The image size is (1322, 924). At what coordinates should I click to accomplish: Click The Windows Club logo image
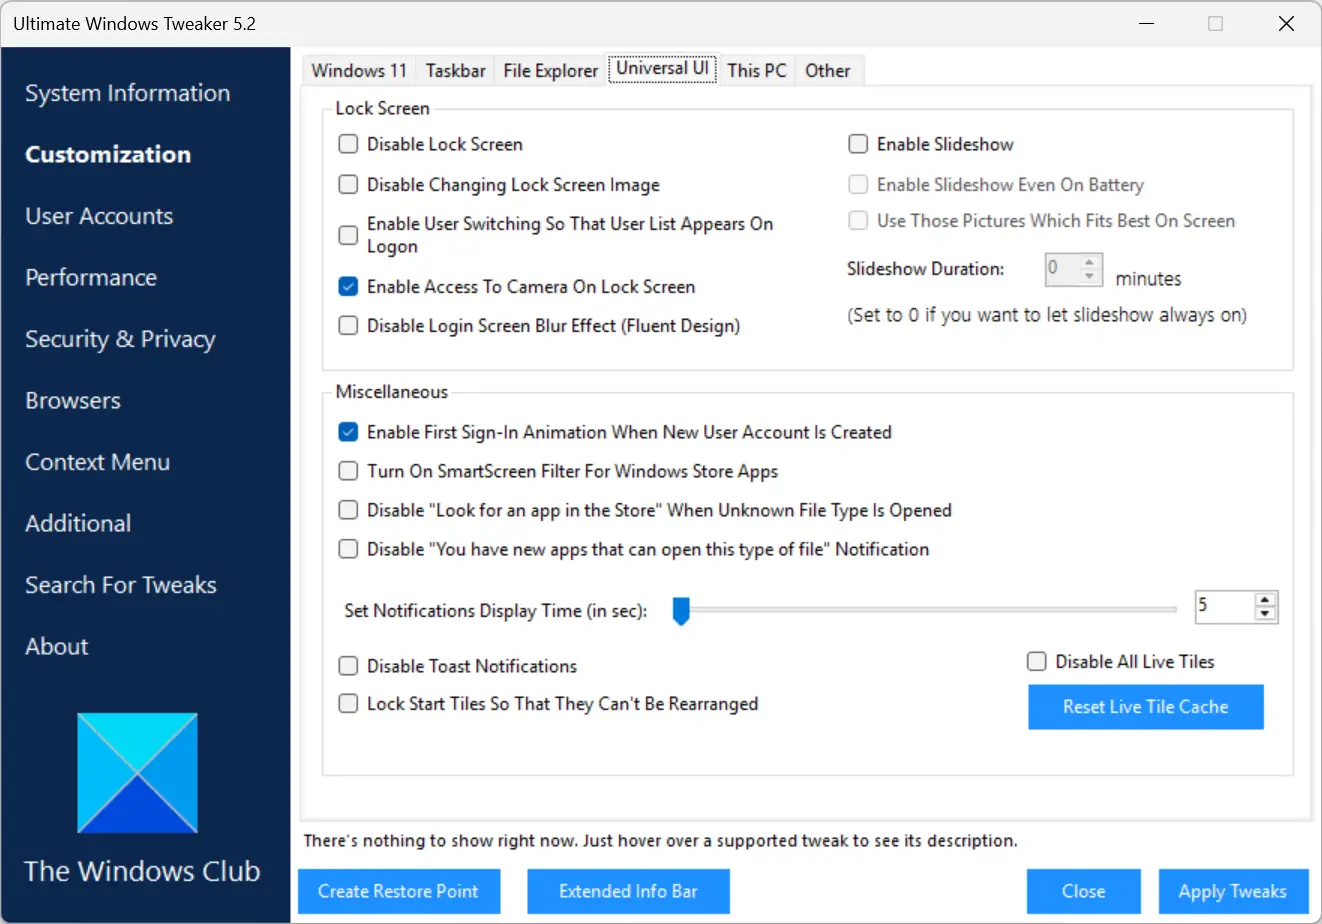click(x=137, y=773)
